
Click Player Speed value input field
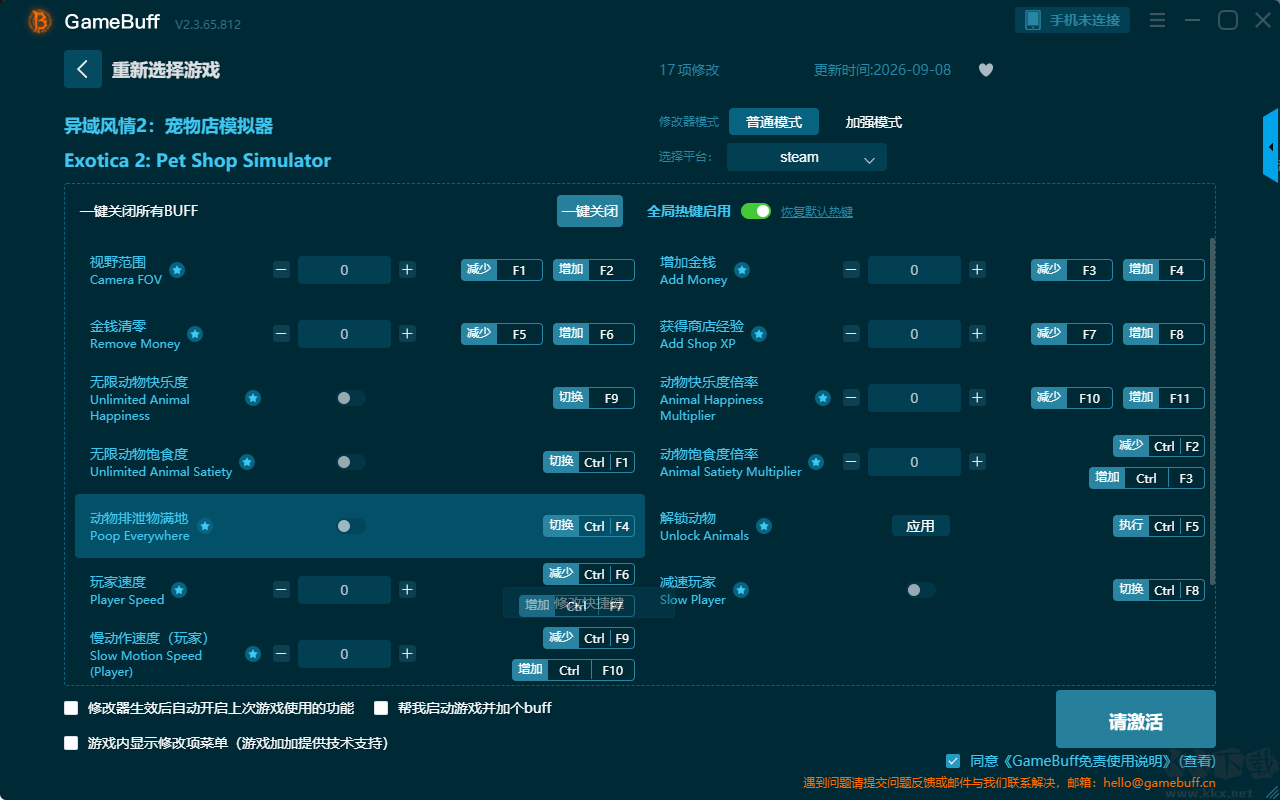coord(344,590)
